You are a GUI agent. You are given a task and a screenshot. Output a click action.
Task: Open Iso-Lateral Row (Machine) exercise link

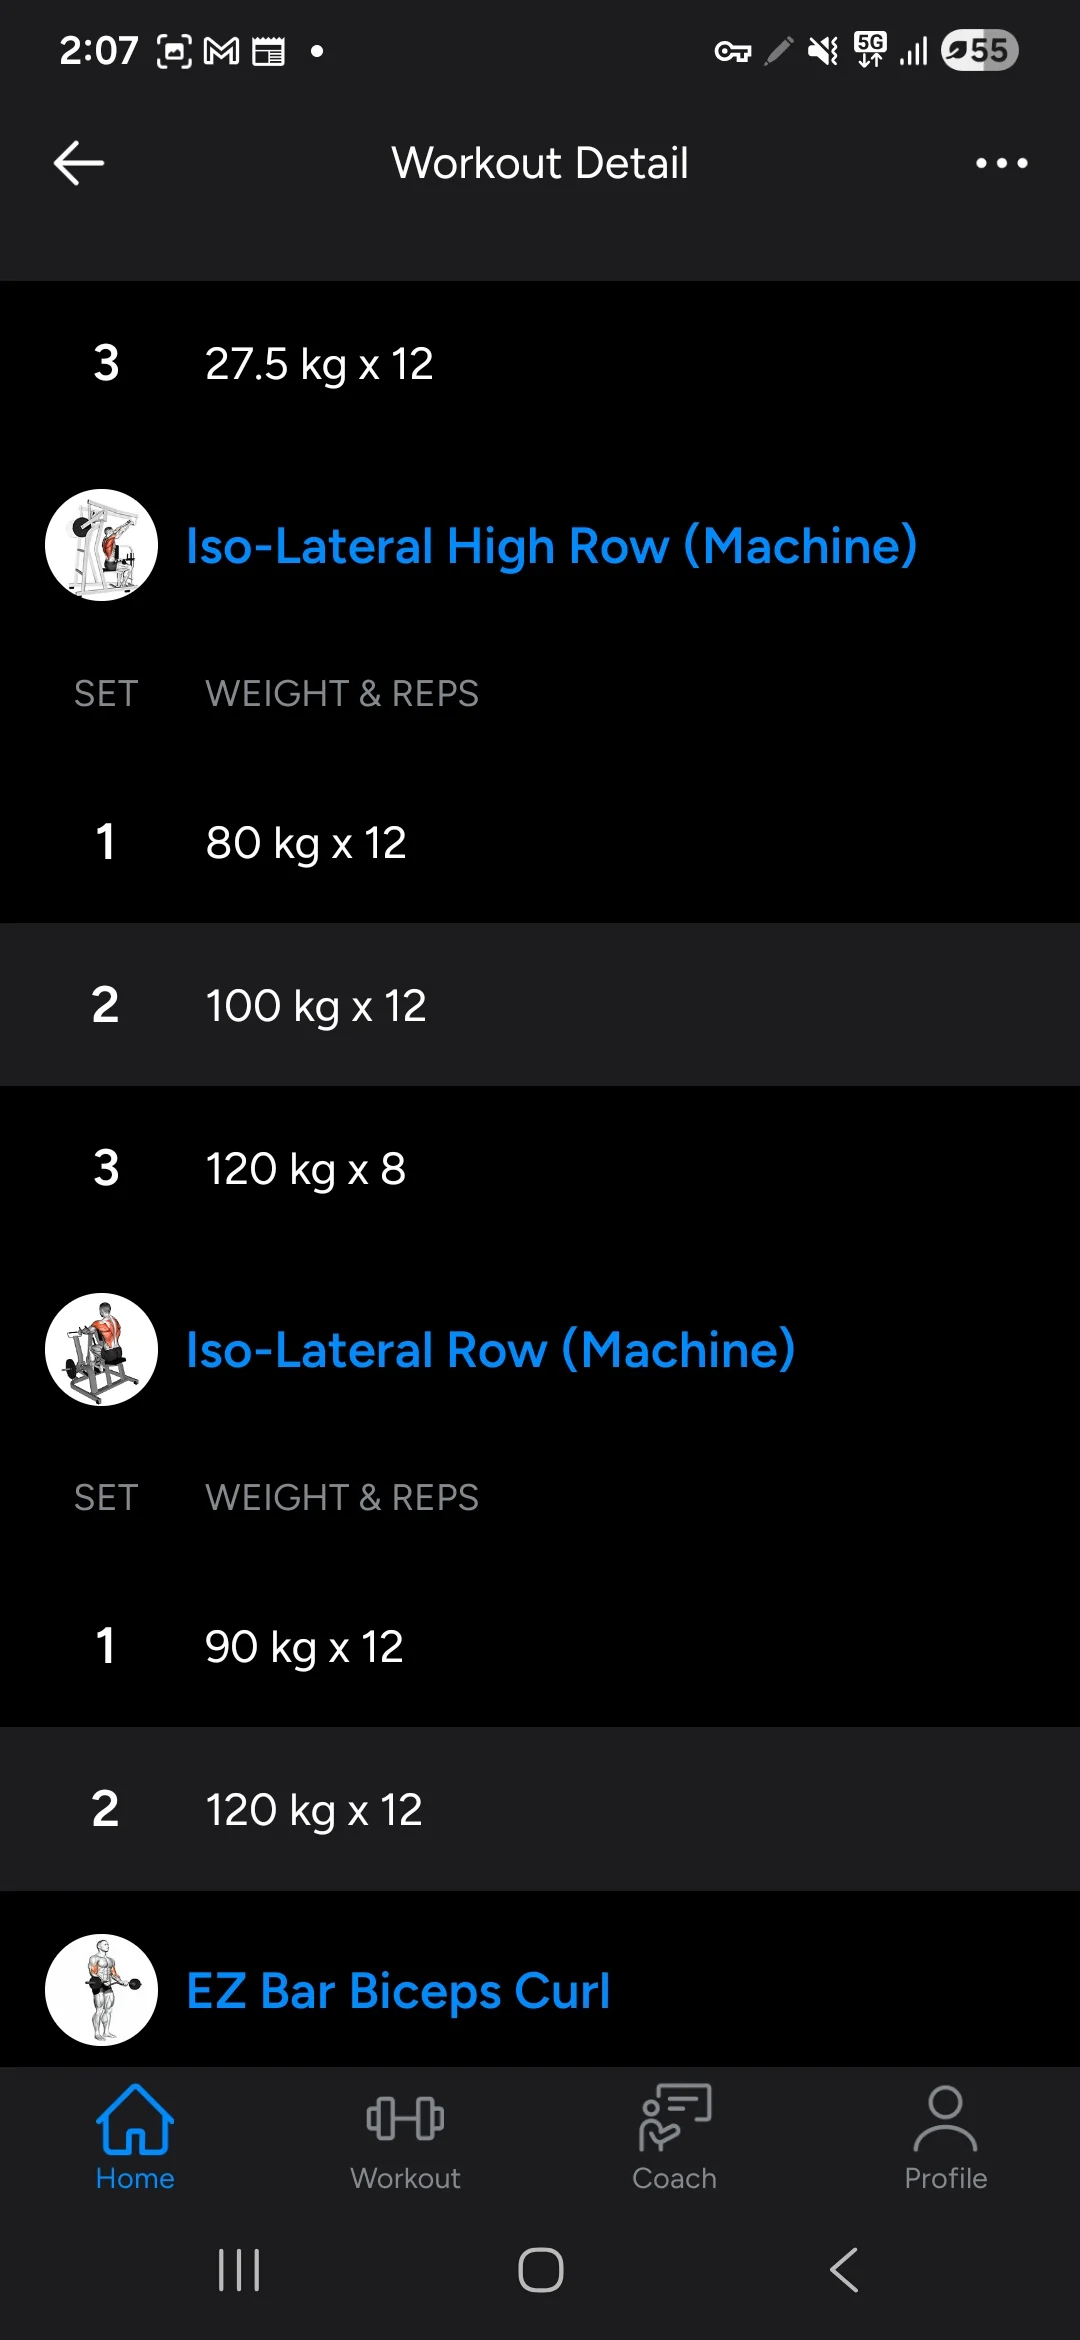point(490,1350)
